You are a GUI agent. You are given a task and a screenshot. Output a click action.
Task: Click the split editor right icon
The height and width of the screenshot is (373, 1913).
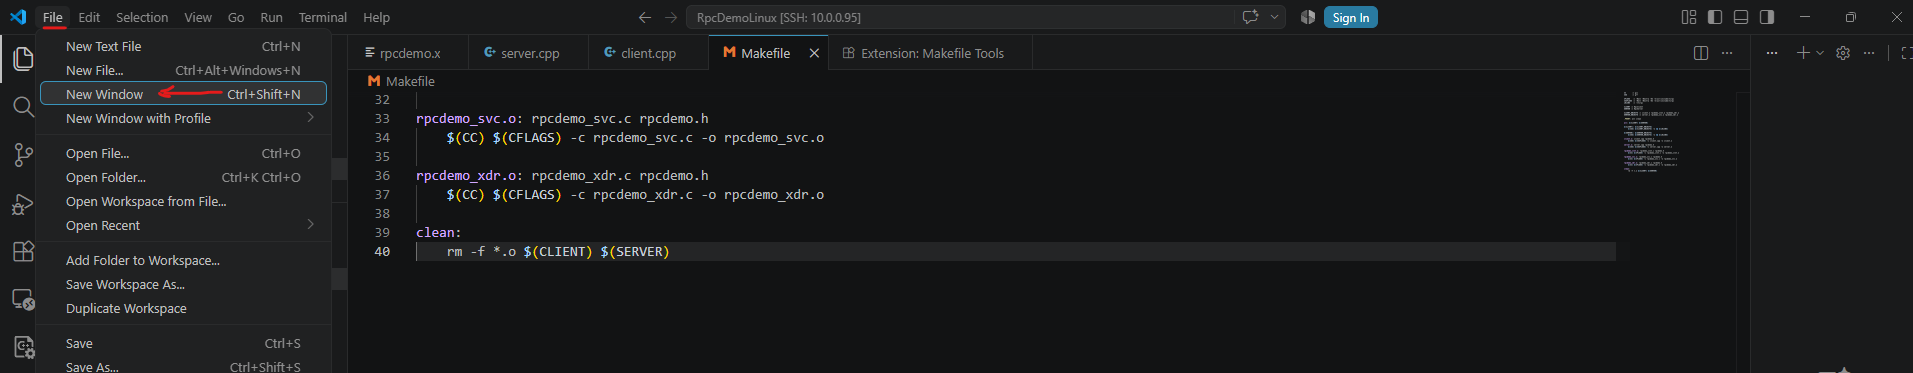tap(1701, 53)
